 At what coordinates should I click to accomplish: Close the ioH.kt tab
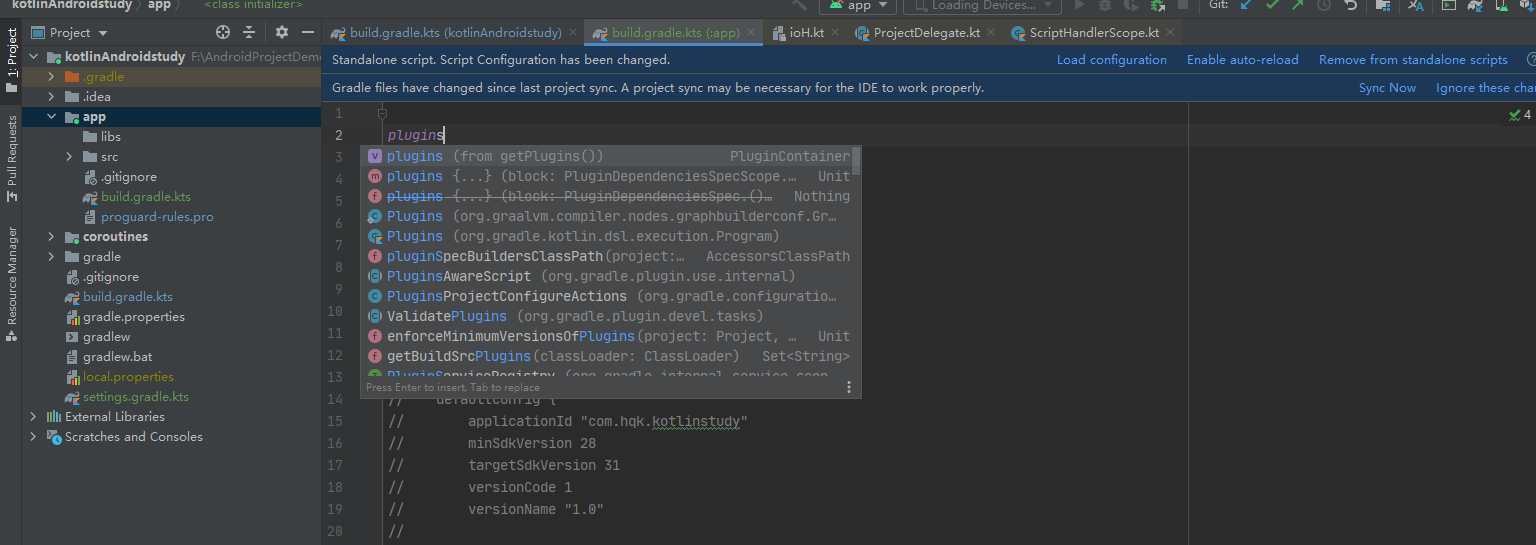pyautogui.click(x=836, y=33)
